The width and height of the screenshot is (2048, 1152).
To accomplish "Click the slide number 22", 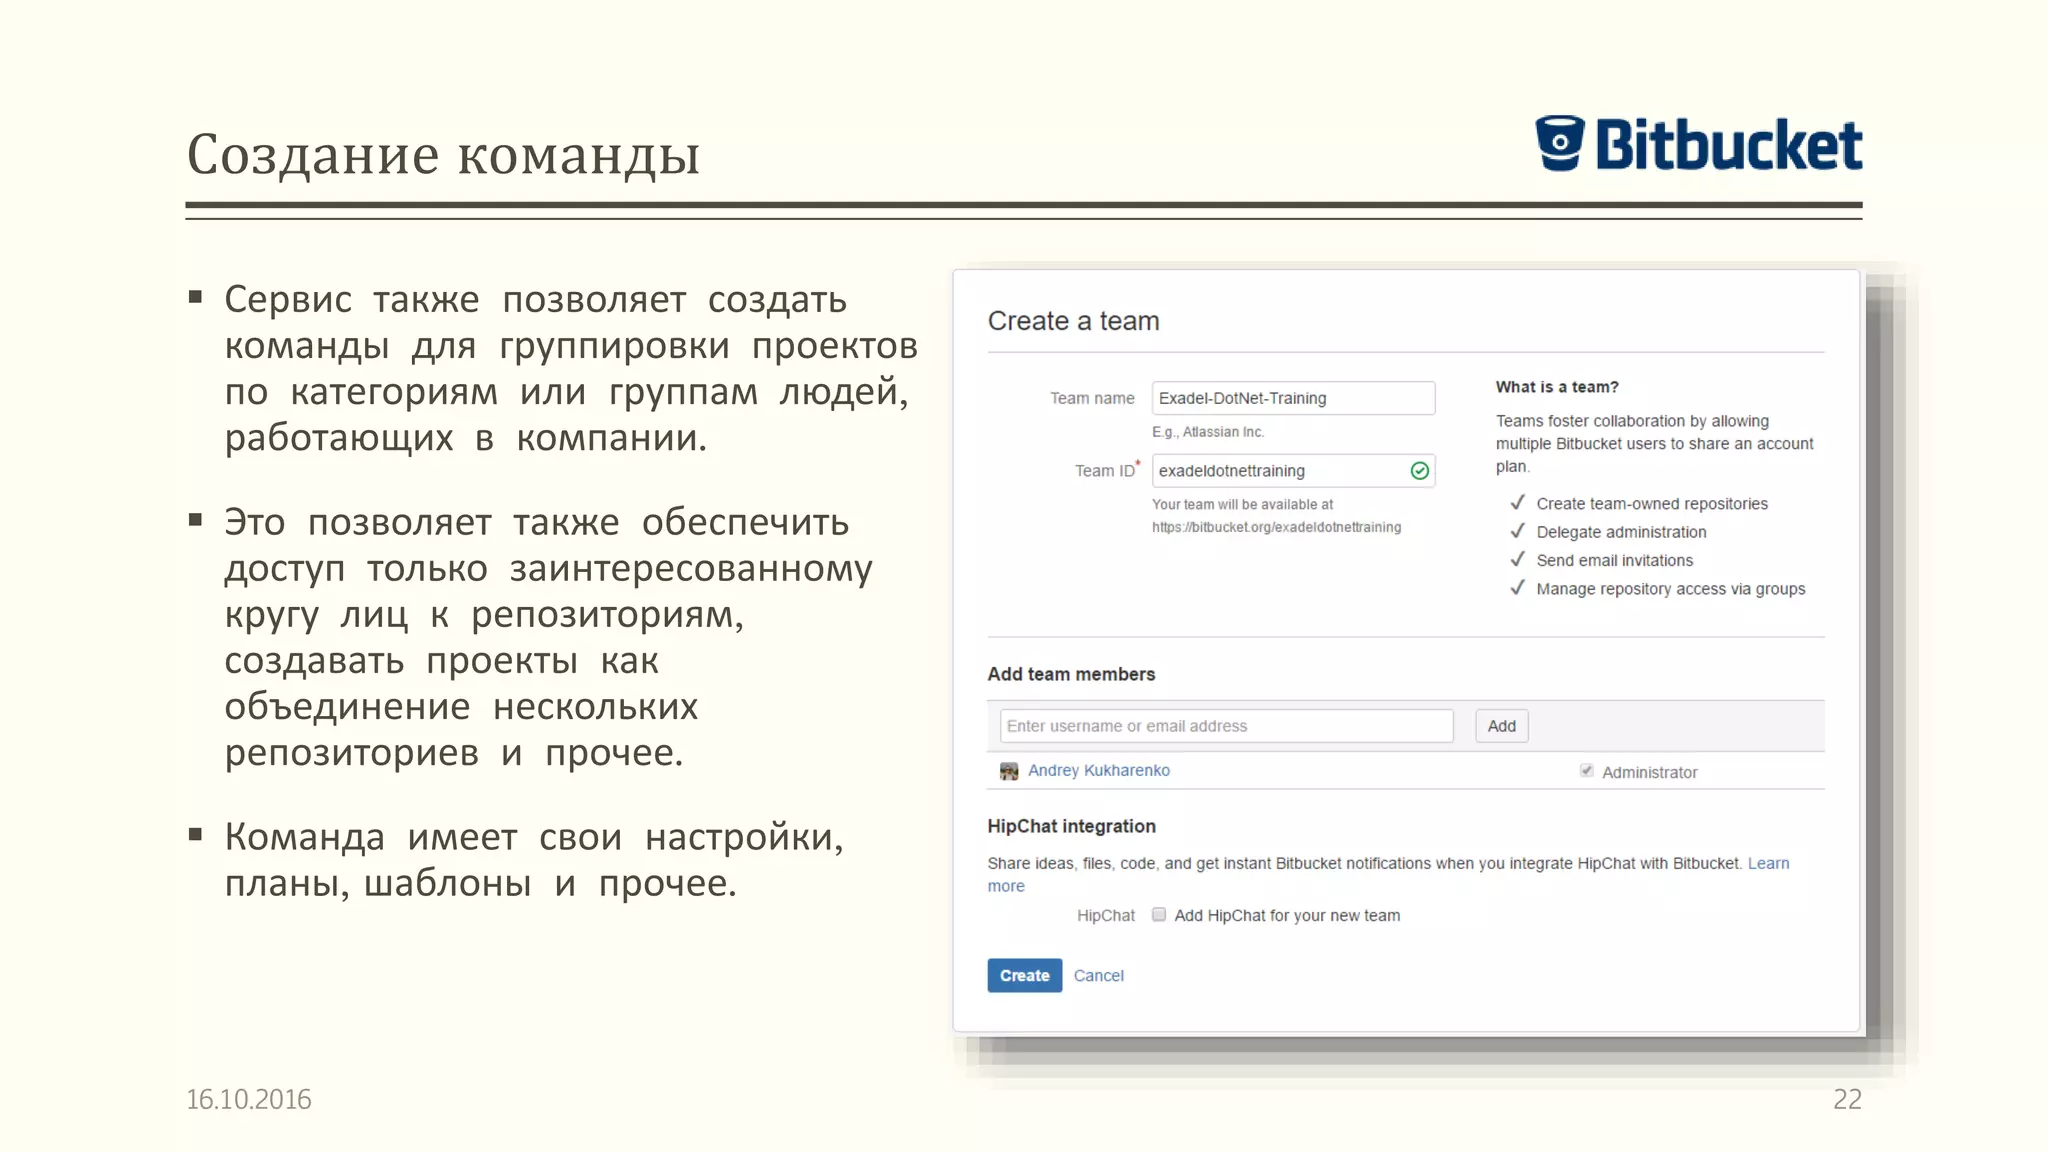I will point(1847,1099).
